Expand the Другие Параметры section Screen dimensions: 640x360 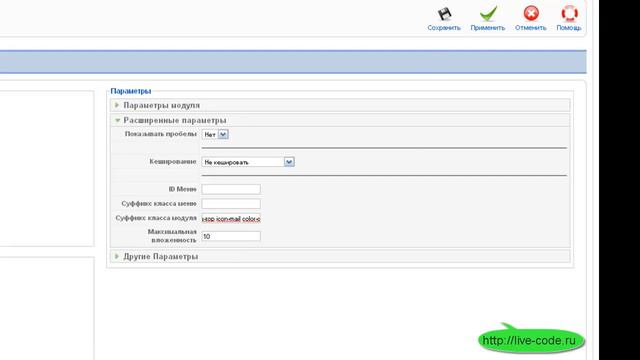340,256
